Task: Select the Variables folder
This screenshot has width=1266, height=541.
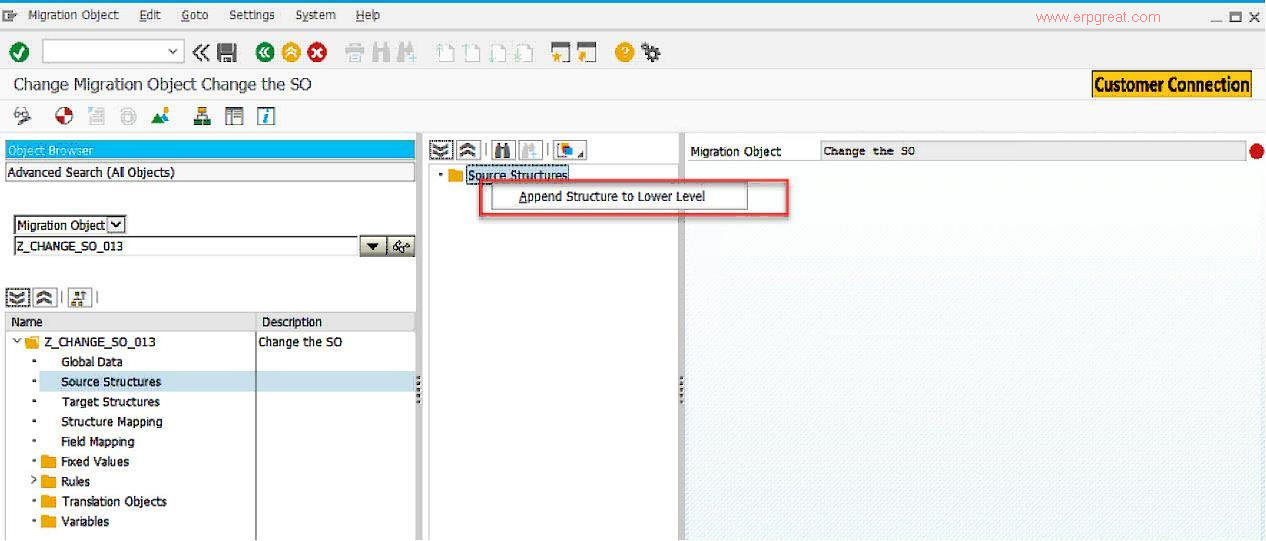Action: pyautogui.click(x=85, y=522)
